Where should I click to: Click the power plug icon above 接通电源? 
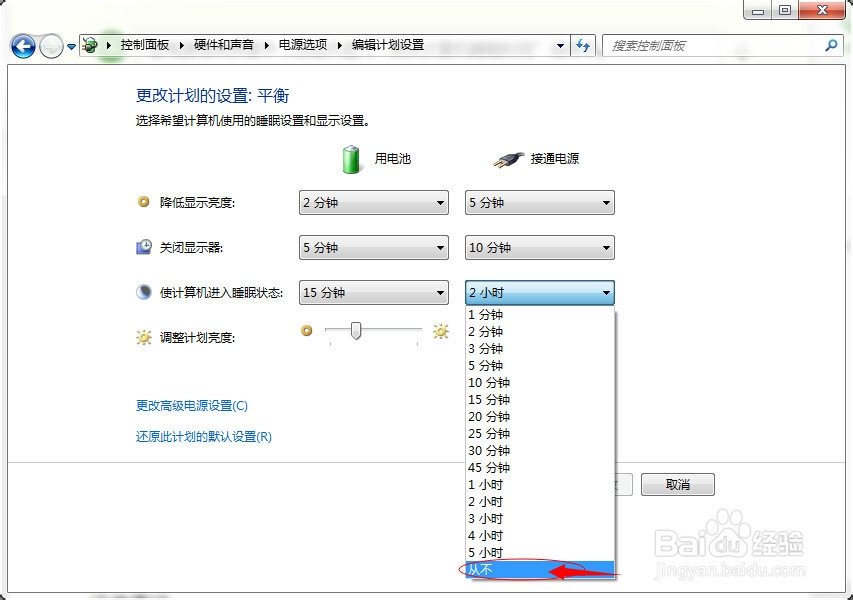507,158
